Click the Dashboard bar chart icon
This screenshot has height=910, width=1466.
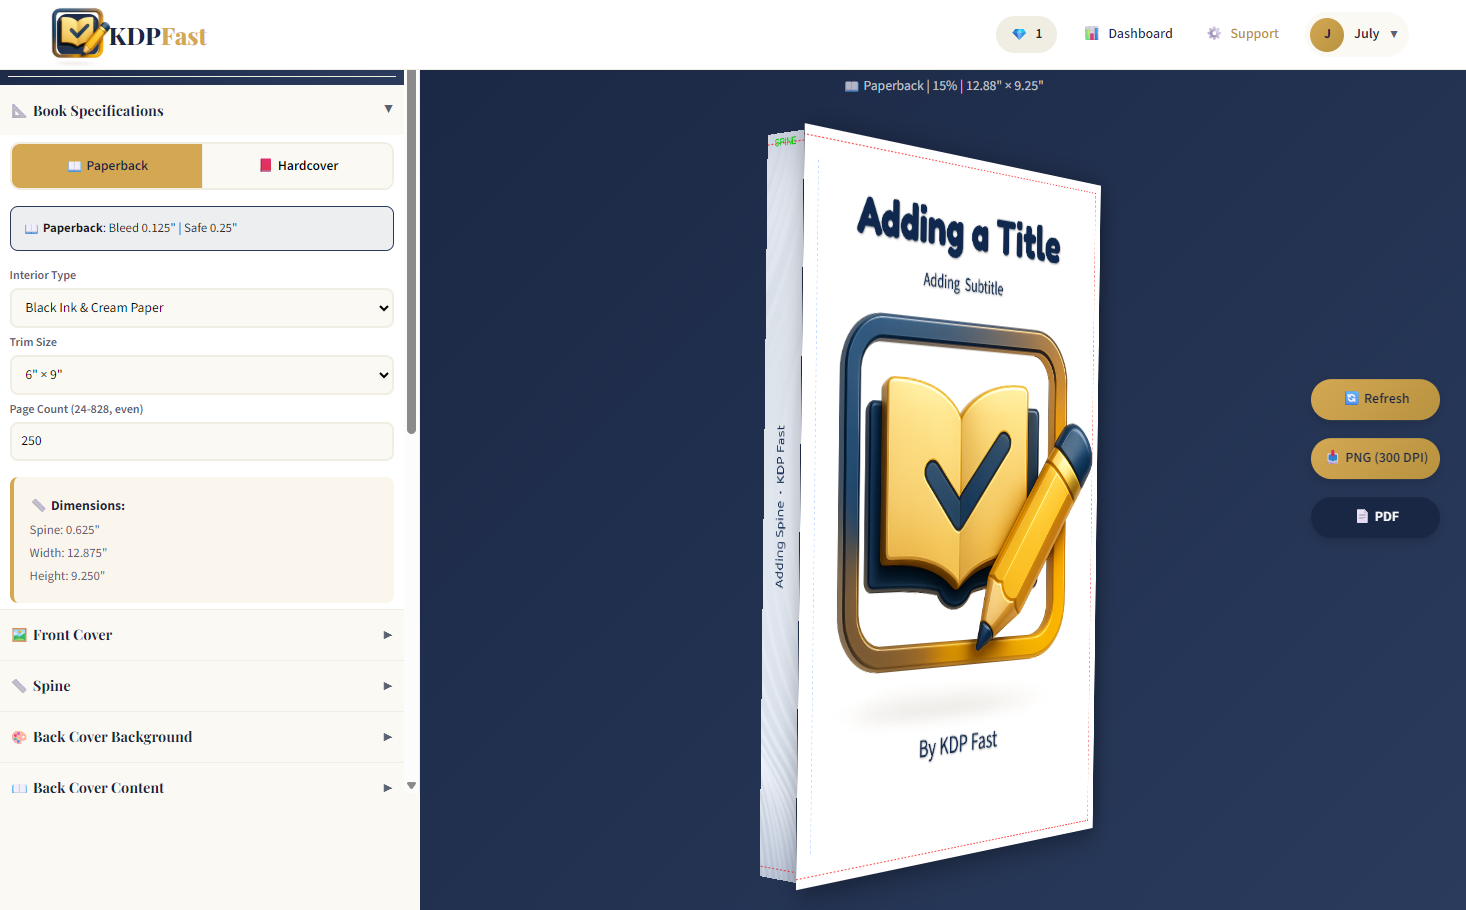[x=1091, y=33]
